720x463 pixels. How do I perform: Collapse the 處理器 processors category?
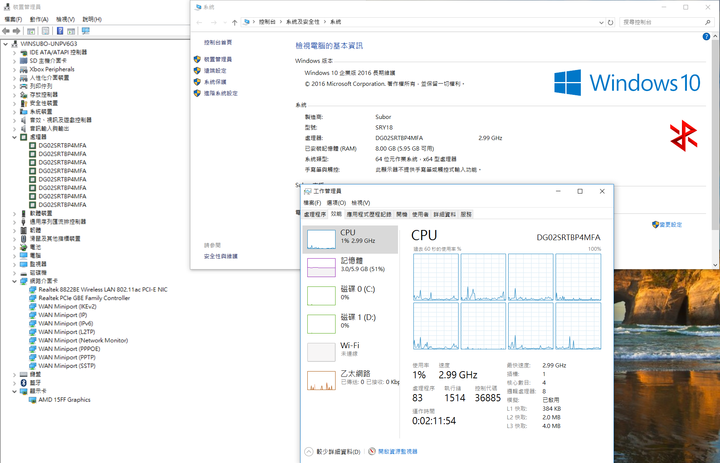(x=15, y=137)
